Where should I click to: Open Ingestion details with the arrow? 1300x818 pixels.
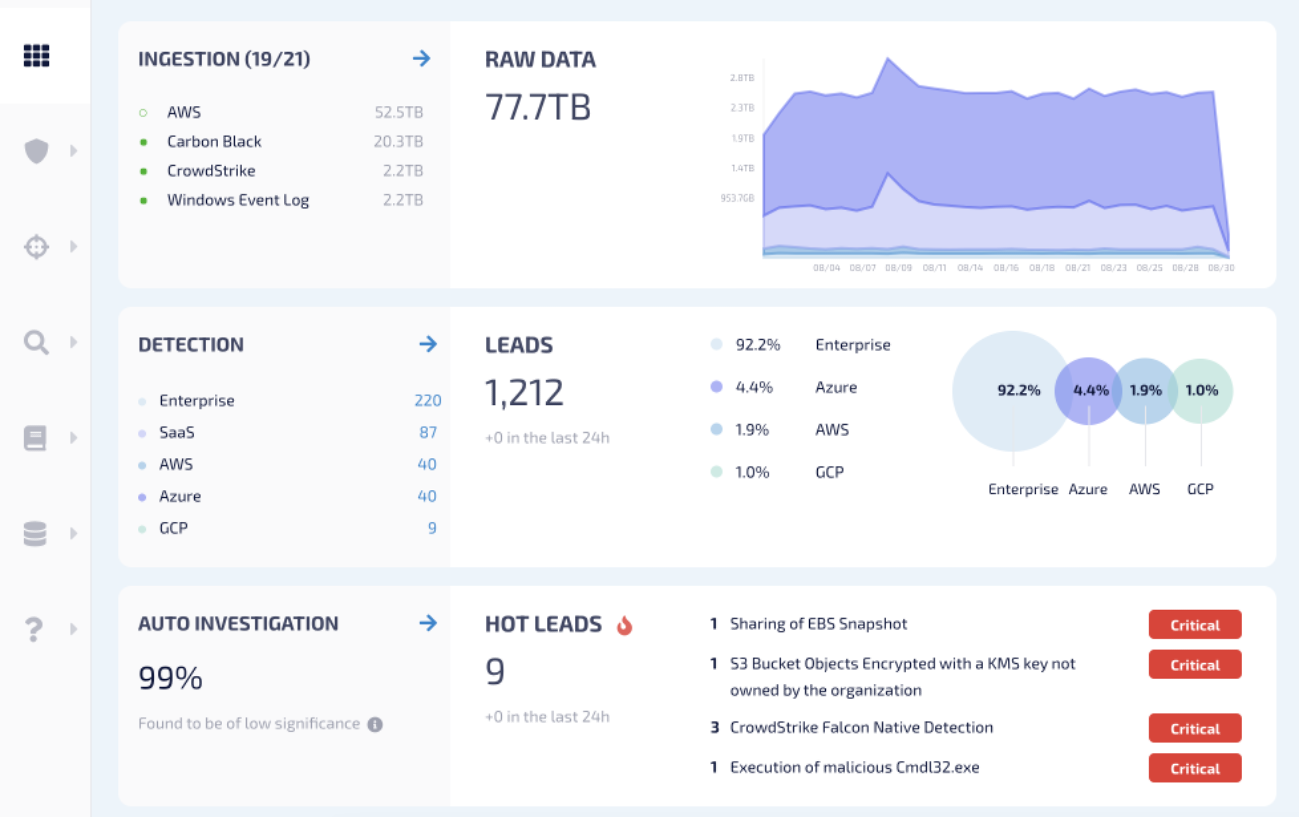click(421, 59)
